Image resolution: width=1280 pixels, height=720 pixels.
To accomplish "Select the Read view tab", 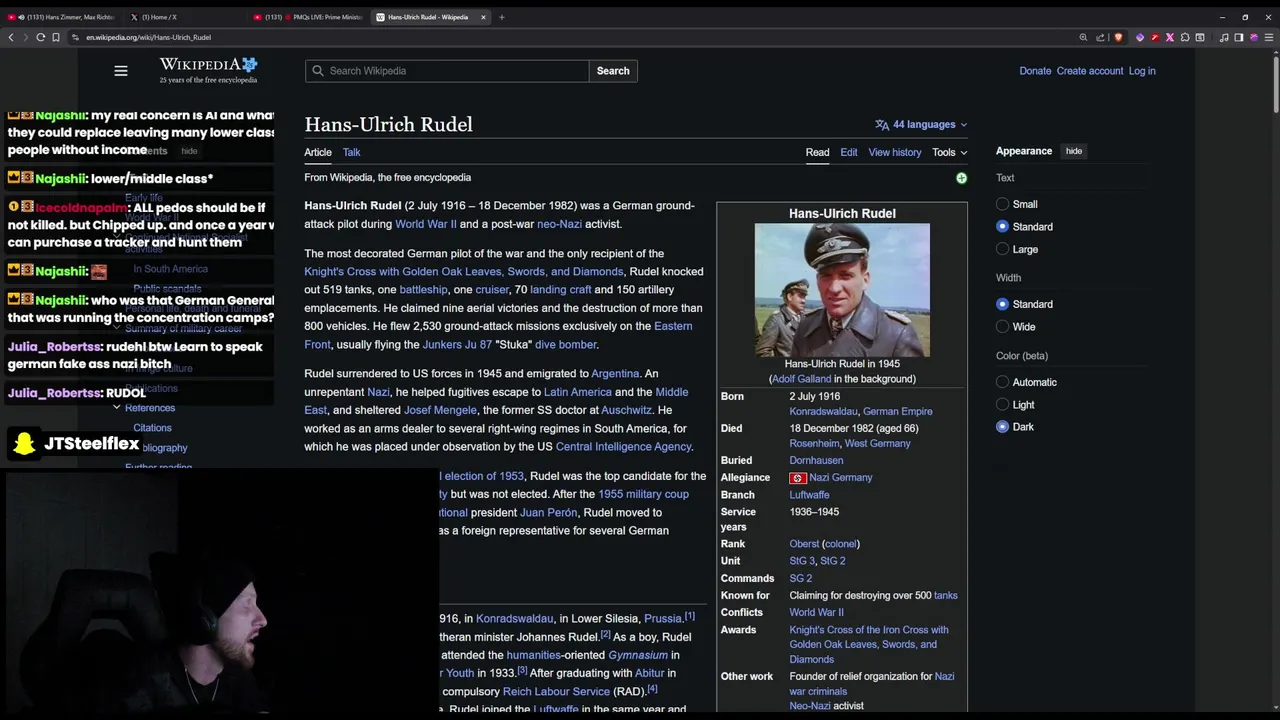I will pyautogui.click(x=817, y=153).
